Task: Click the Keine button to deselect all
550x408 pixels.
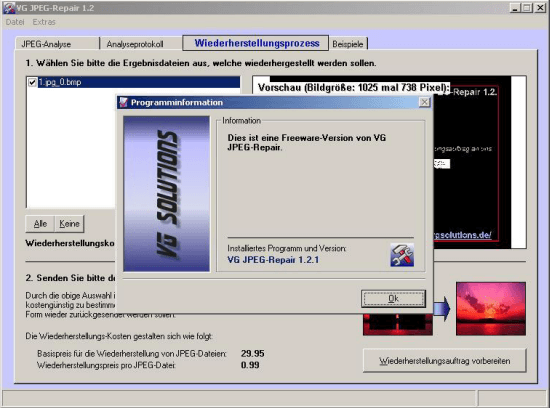Action: click(69, 224)
